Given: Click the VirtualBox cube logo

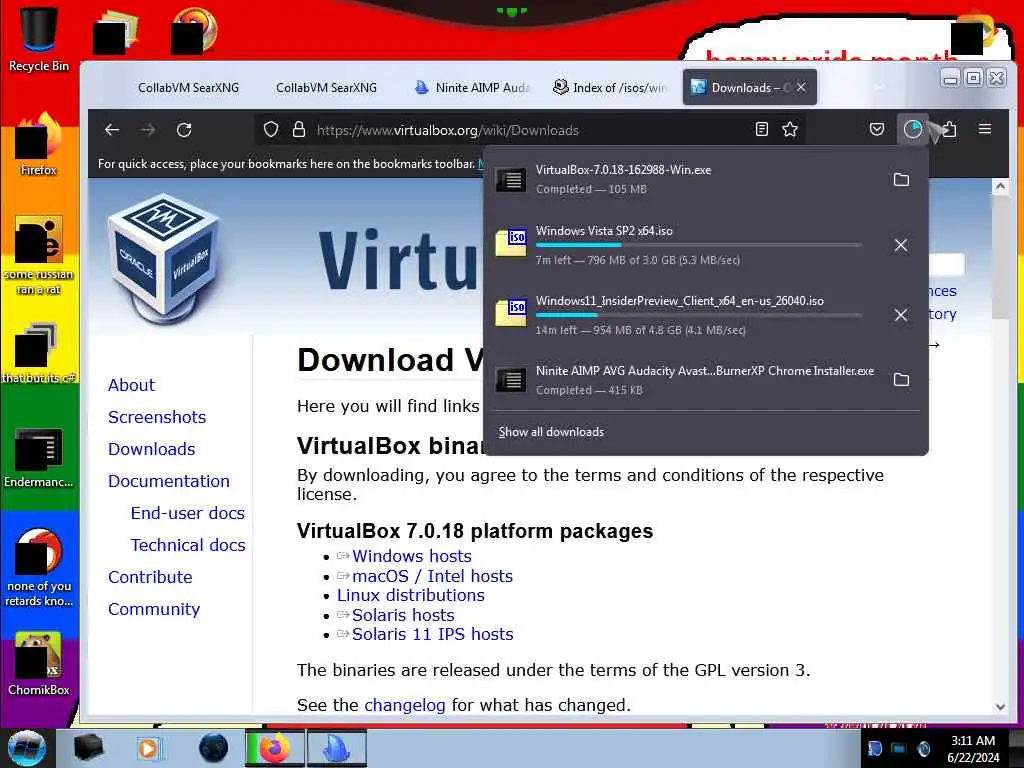Looking at the screenshot, I should pos(165,258).
